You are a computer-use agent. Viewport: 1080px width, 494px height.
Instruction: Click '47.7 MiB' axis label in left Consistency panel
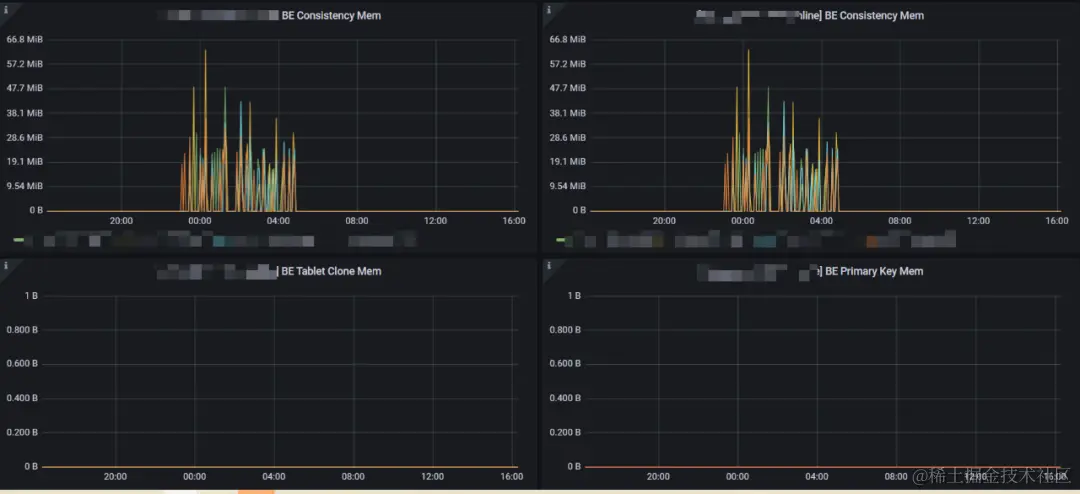pos(25,88)
